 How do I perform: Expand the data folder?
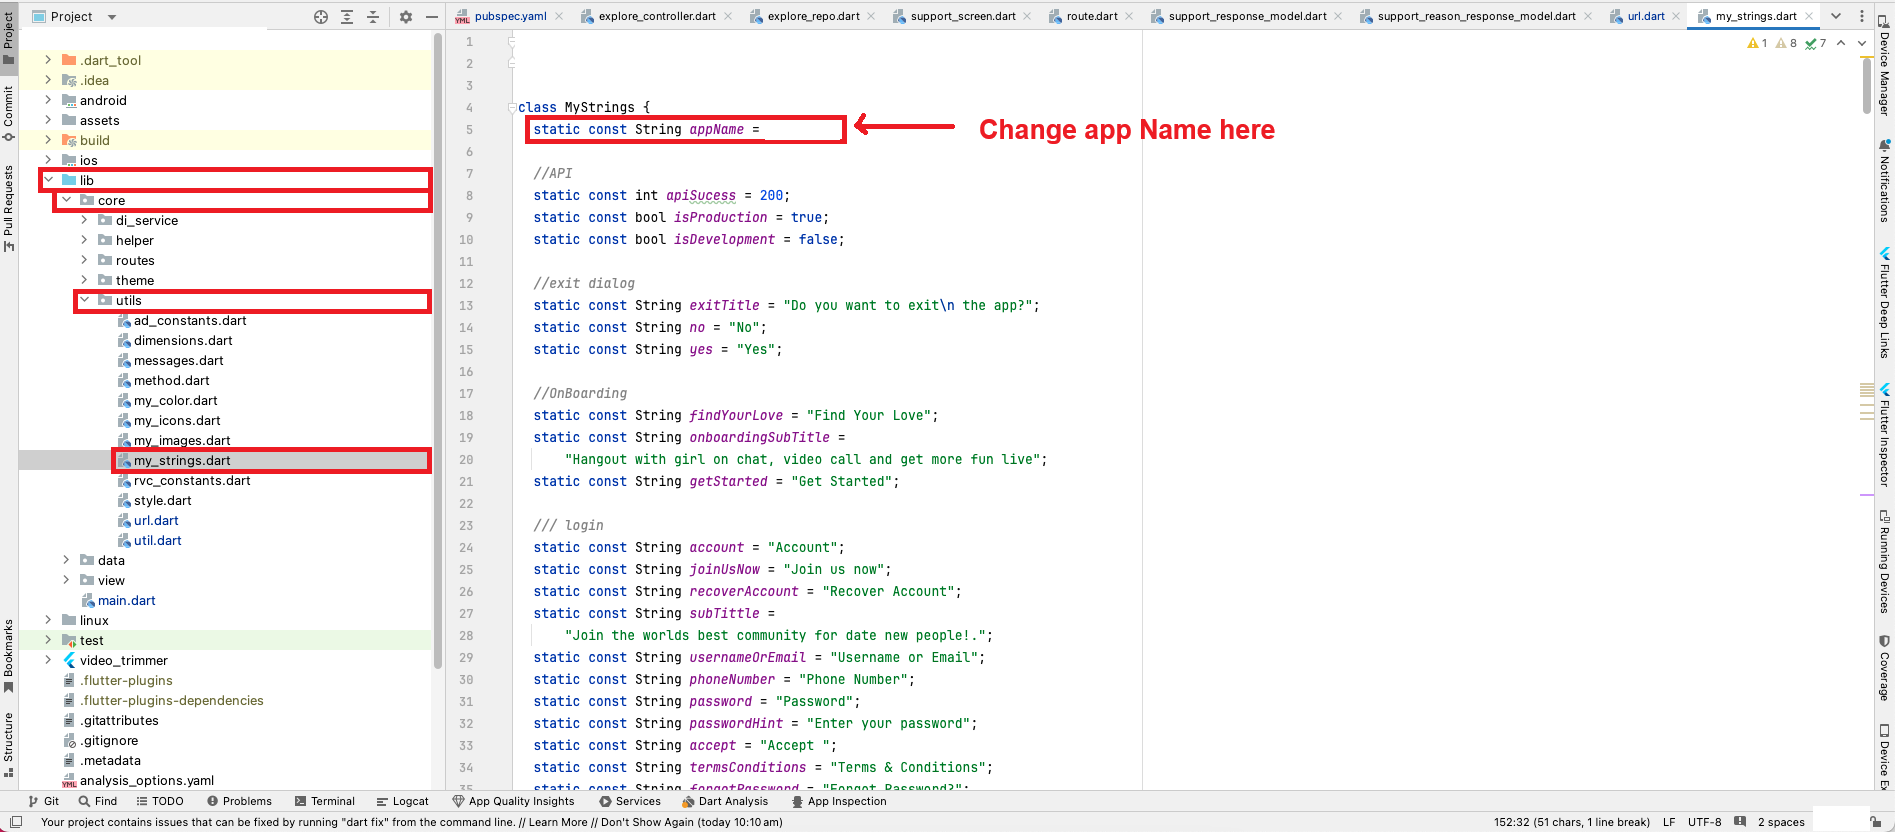pos(67,560)
